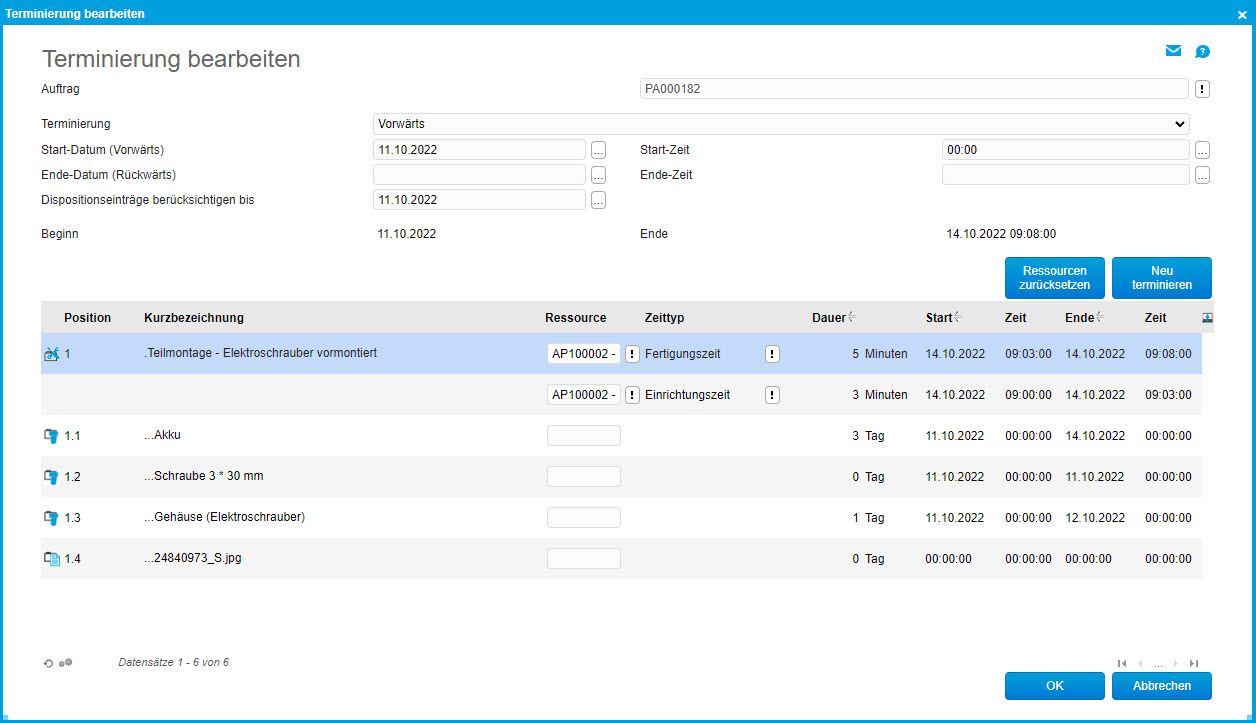Click the Start-Datum (Vorwärts) input field

(479, 150)
